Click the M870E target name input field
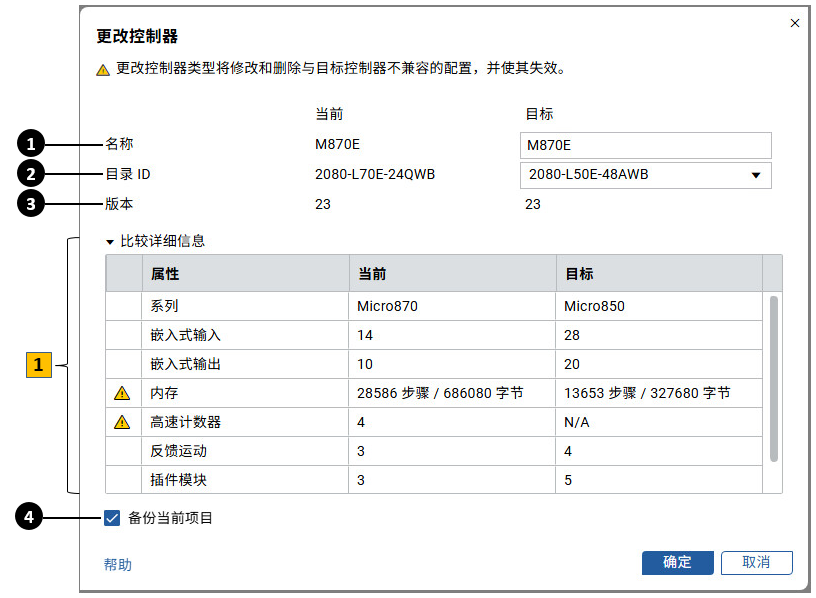The height and width of the screenshot is (598, 816). (x=645, y=145)
